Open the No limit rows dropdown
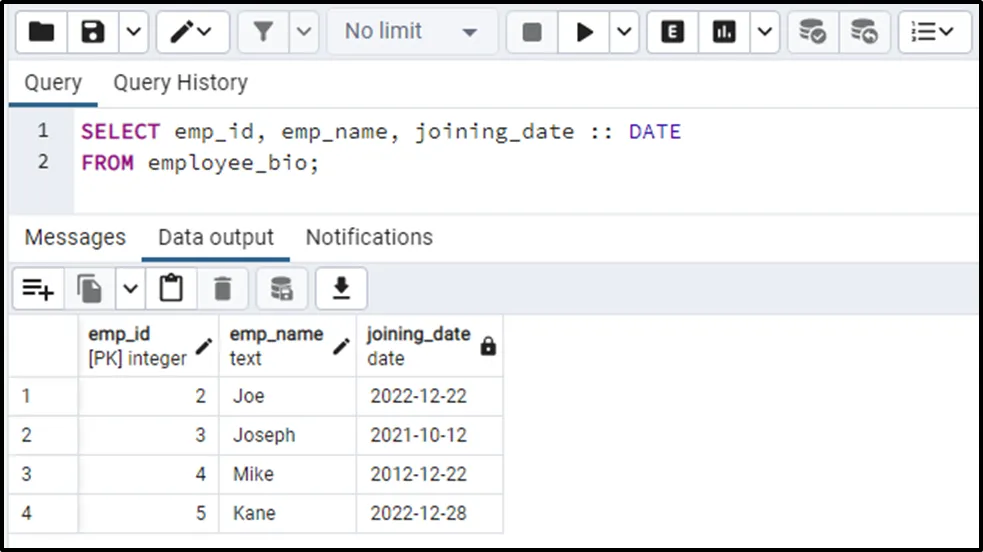This screenshot has height=552, width=983. coord(410,32)
